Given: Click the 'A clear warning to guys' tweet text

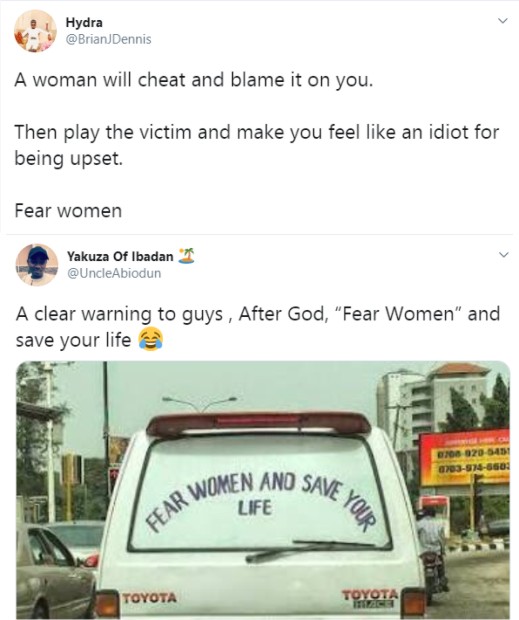Looking at the screenshot, I should click(258, 327).
